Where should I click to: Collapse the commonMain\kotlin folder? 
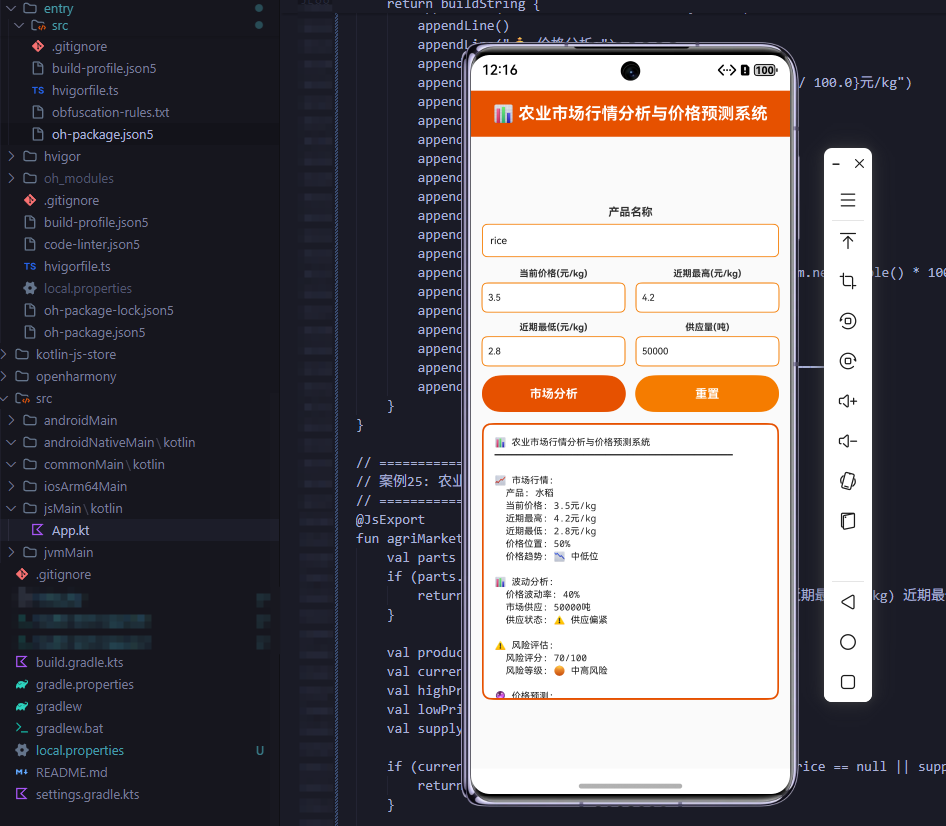11,464
